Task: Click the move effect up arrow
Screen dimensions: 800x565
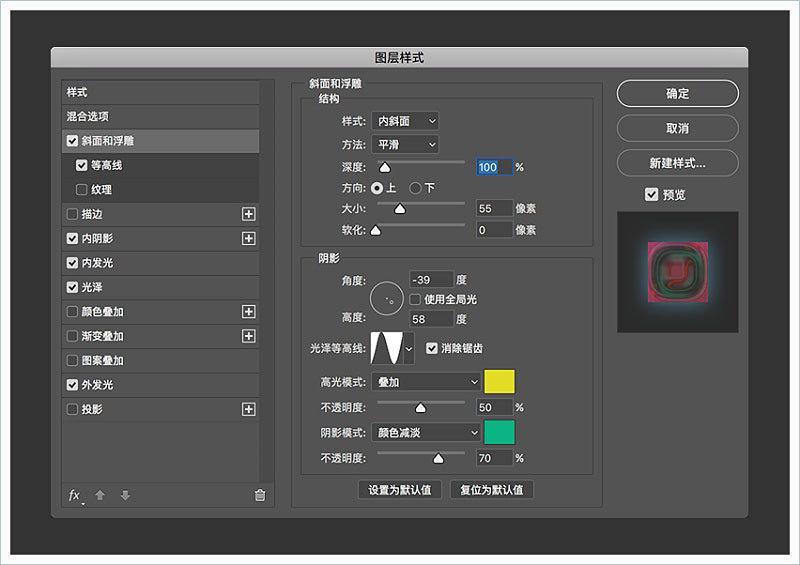Action: pos(100,495)
